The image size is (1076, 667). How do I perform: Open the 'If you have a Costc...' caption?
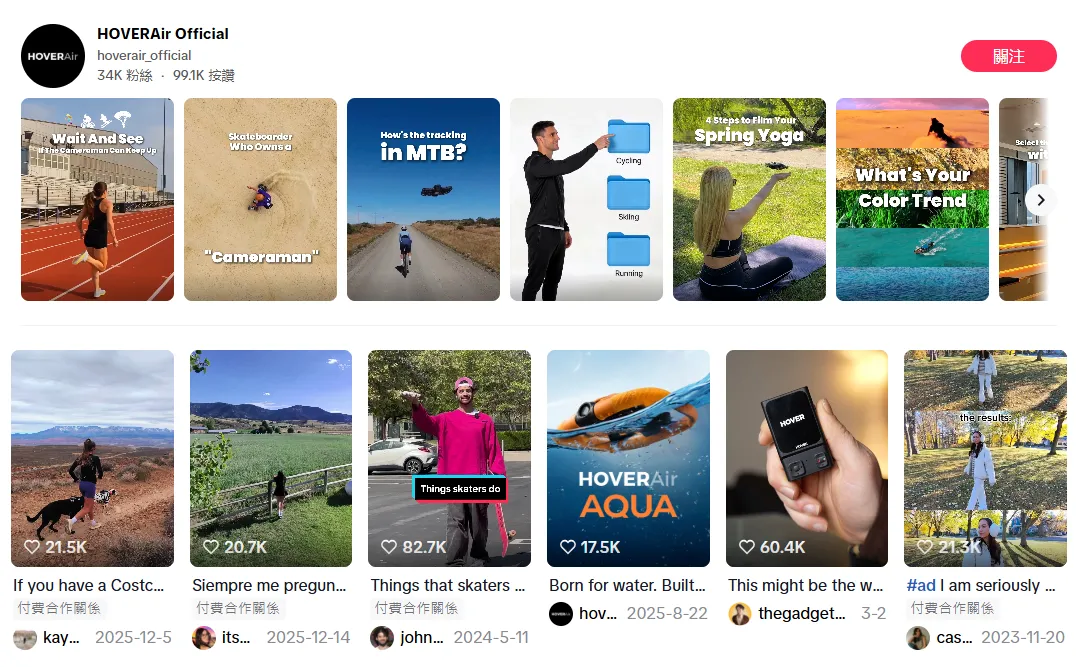coord(89,585)
